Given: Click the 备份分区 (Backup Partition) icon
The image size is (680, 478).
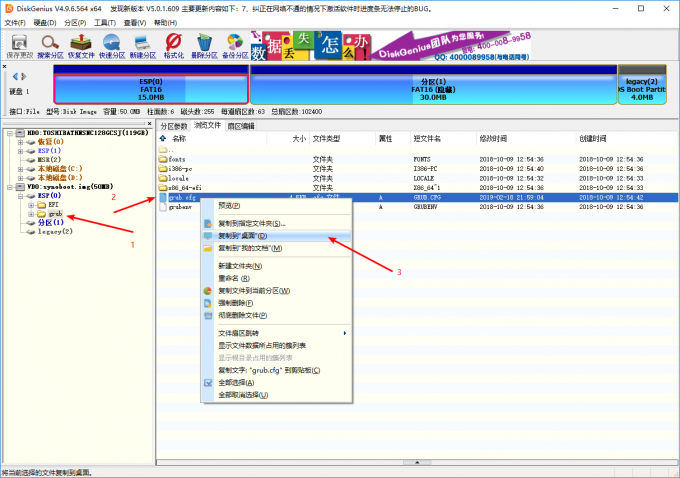Looking at the screenshot, I should pos(235,44).
